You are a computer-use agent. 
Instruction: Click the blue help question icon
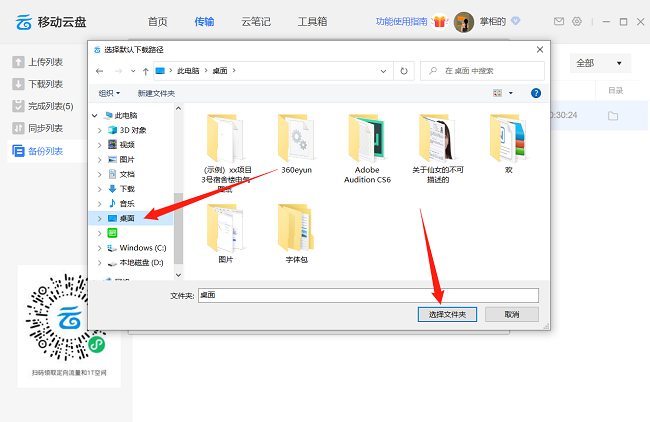point(536,93)
